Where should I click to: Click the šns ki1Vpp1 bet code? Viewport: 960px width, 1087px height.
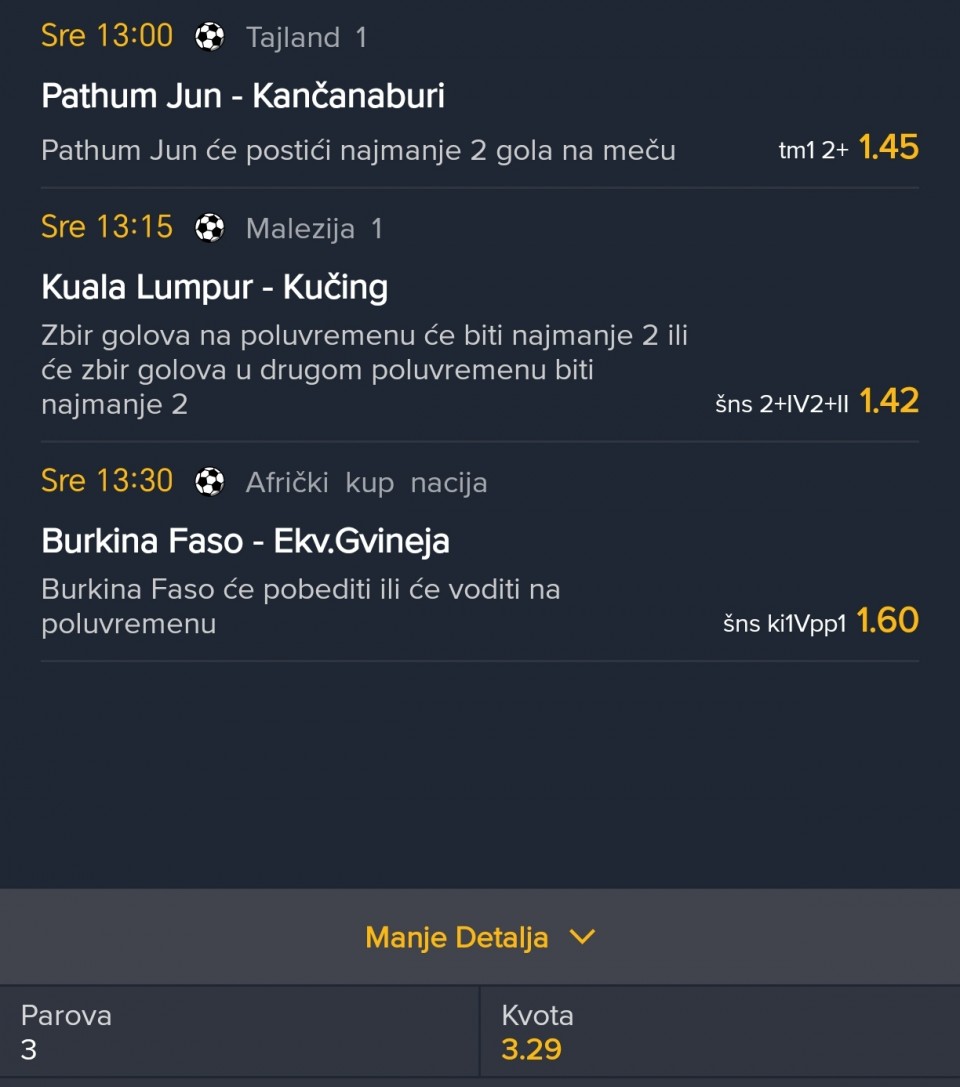(x=785, y=624)
